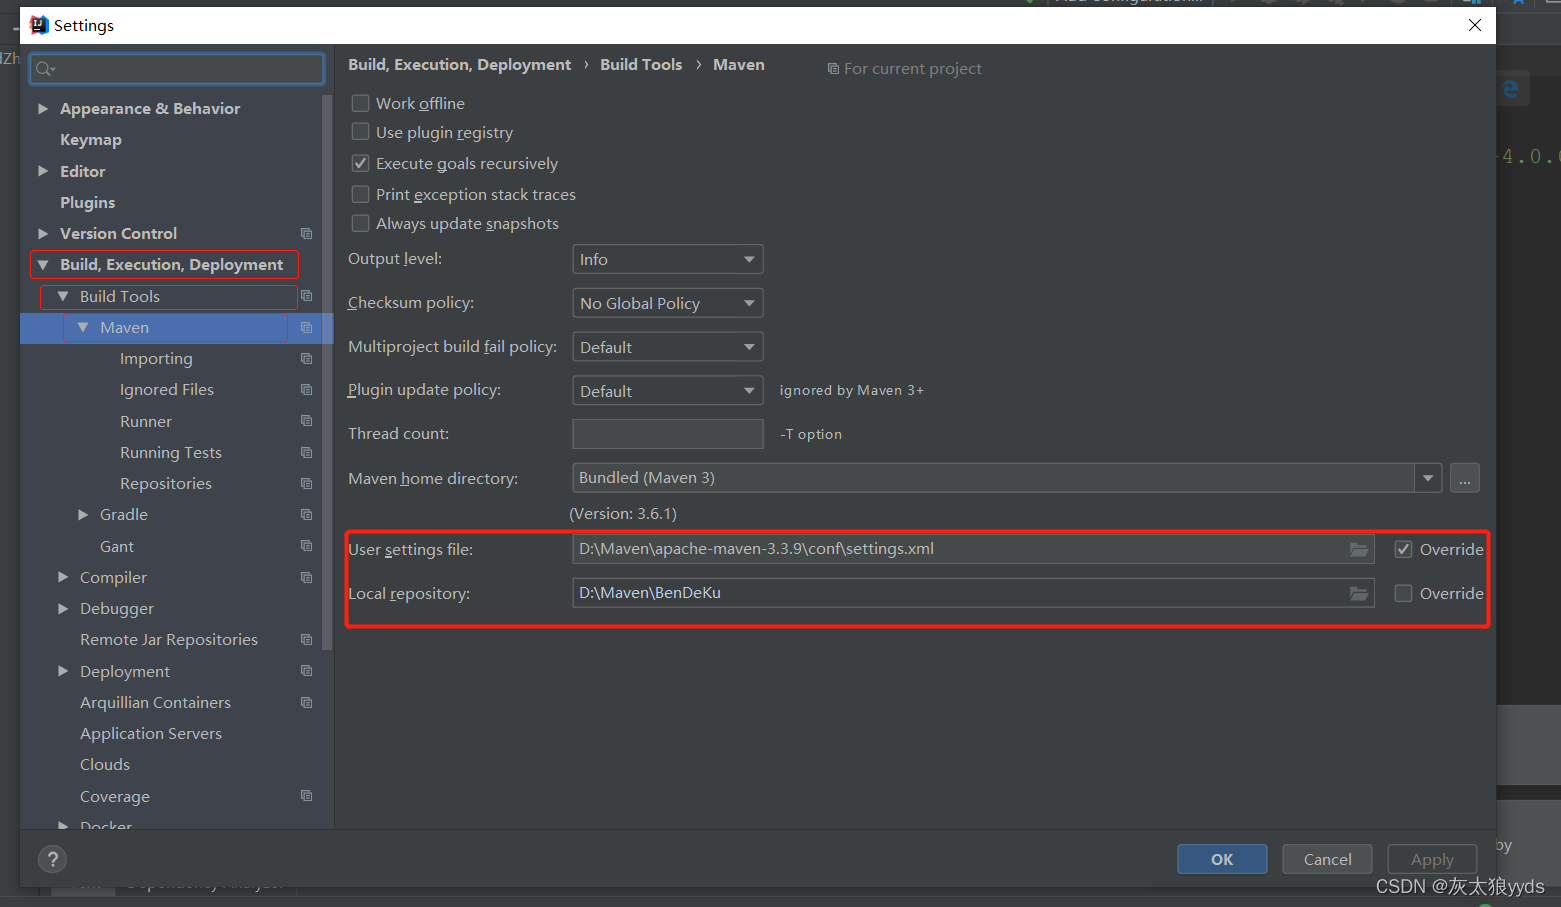Click project-level icon beside Build Tools
This screenshot has width=1561, height=907.
[307, 296]
